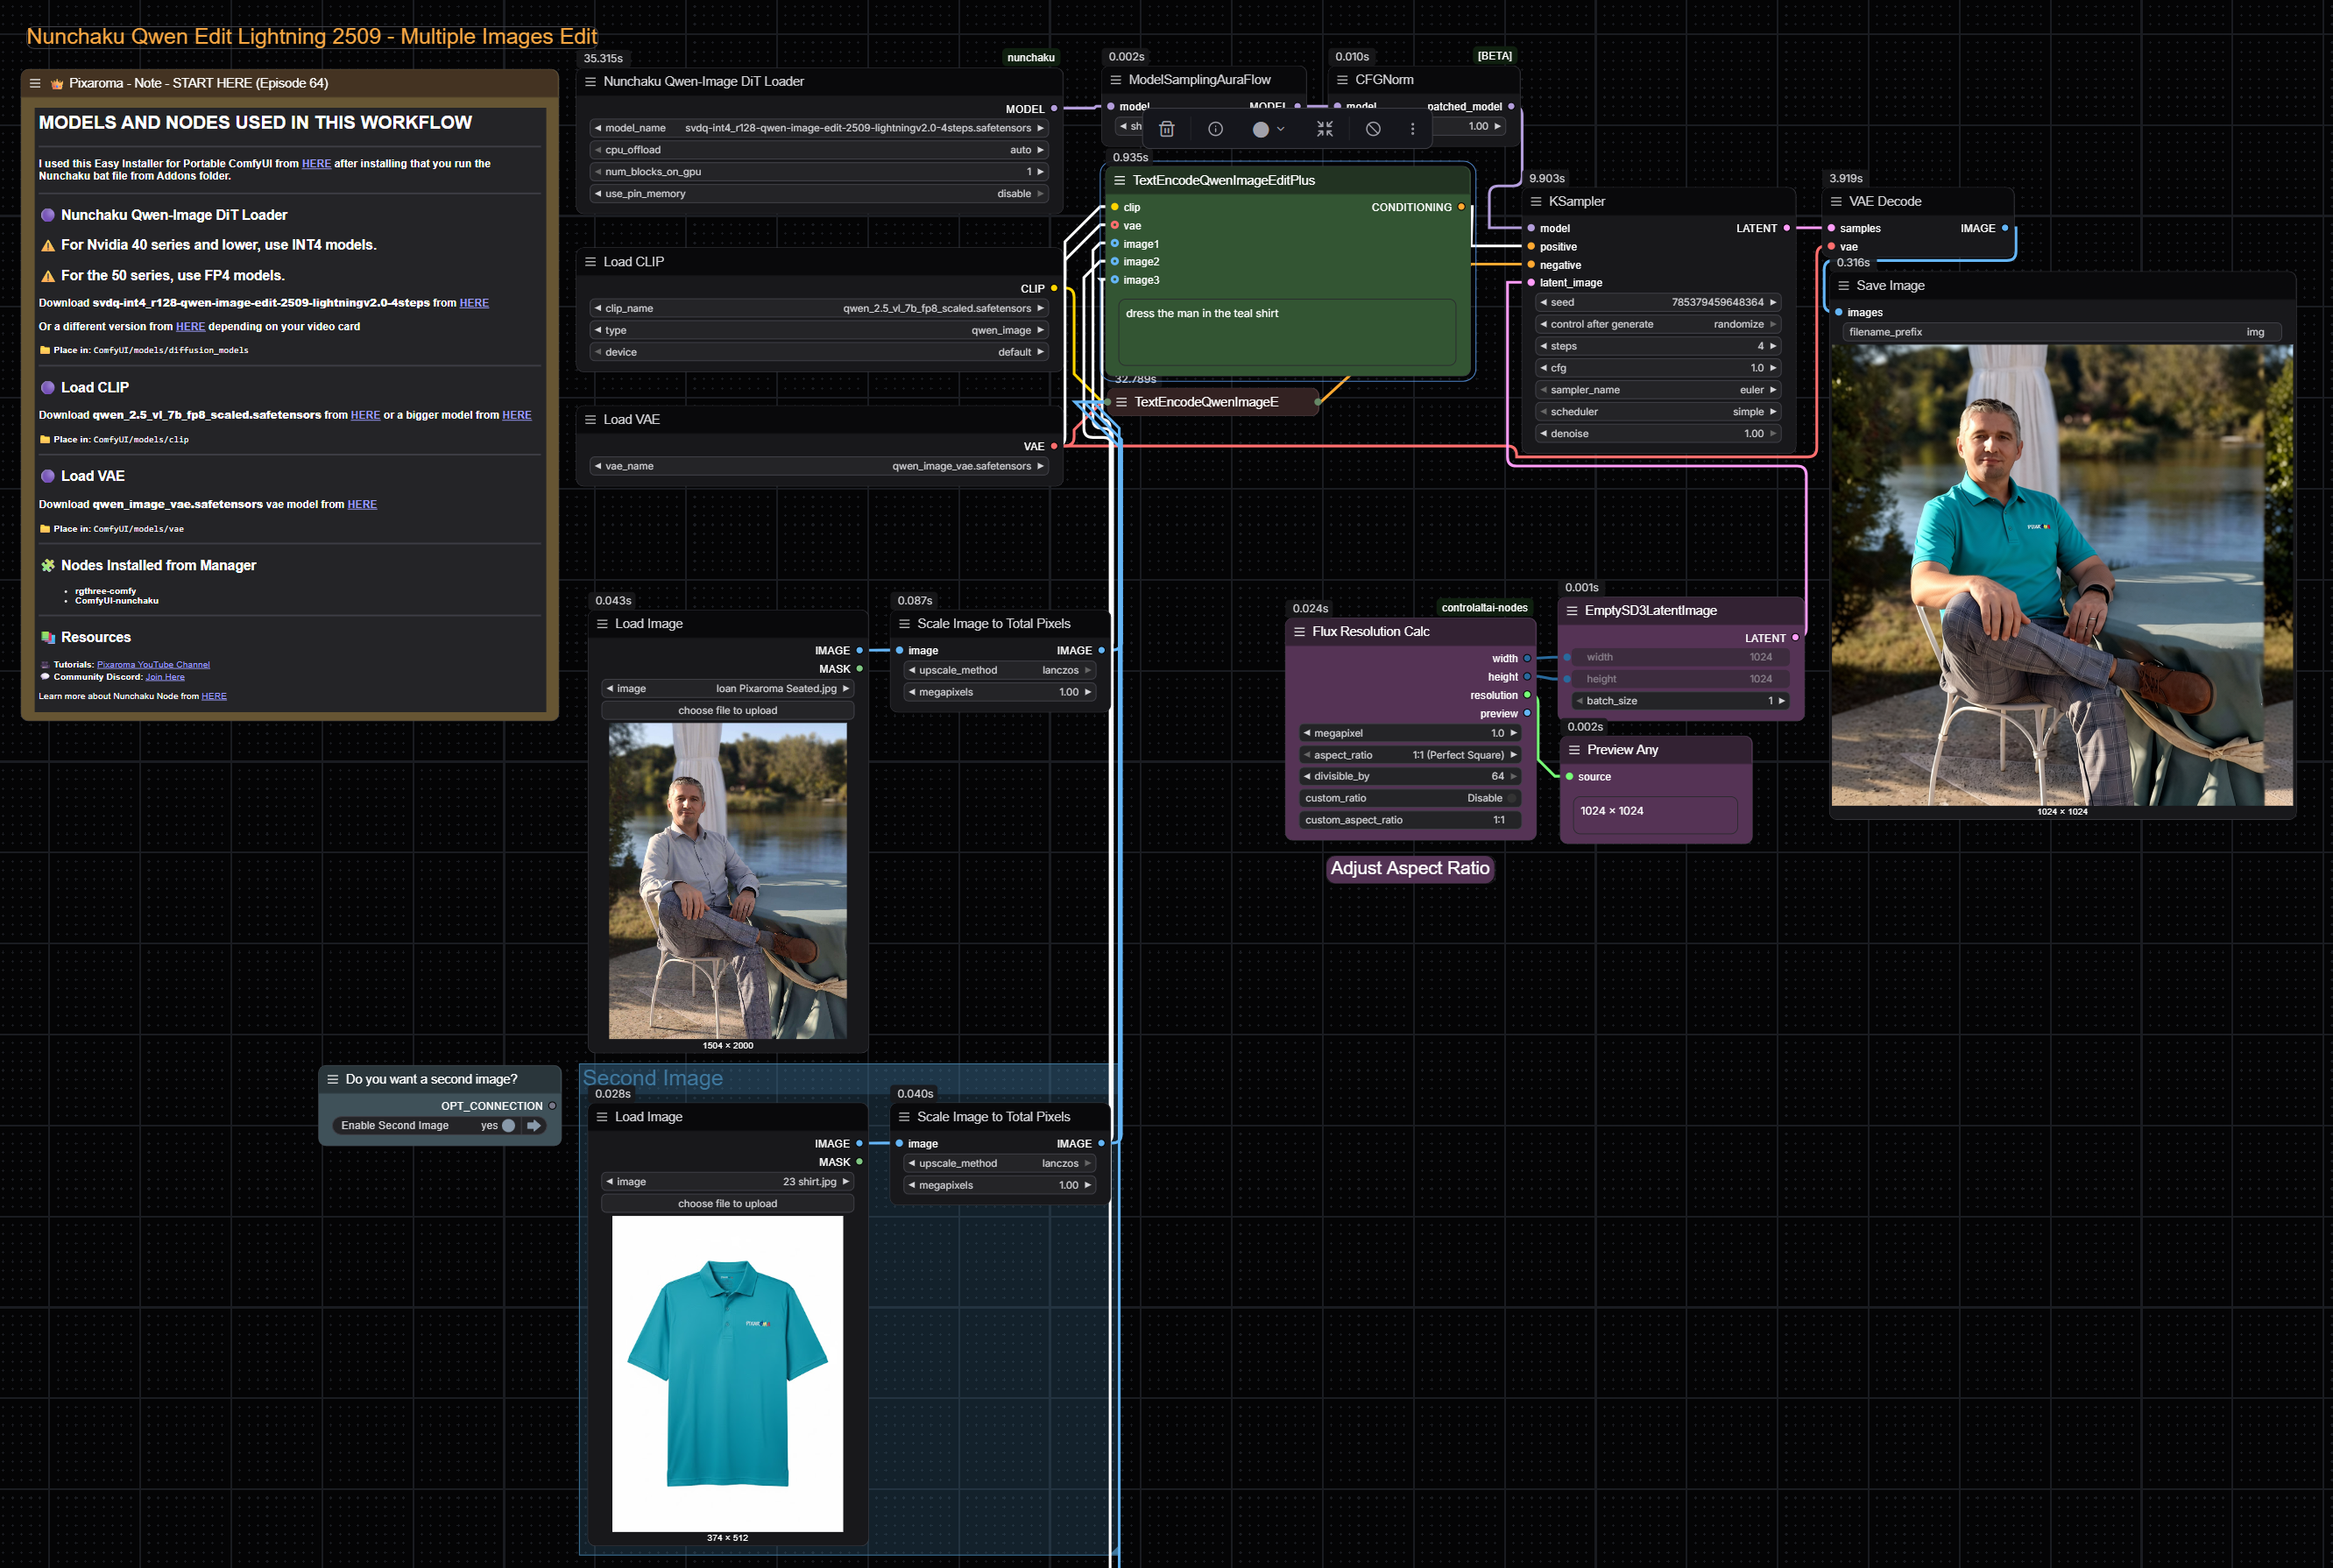
Task: Open the Pixaroma YouTube Channel link
Action: click(153, 665)
